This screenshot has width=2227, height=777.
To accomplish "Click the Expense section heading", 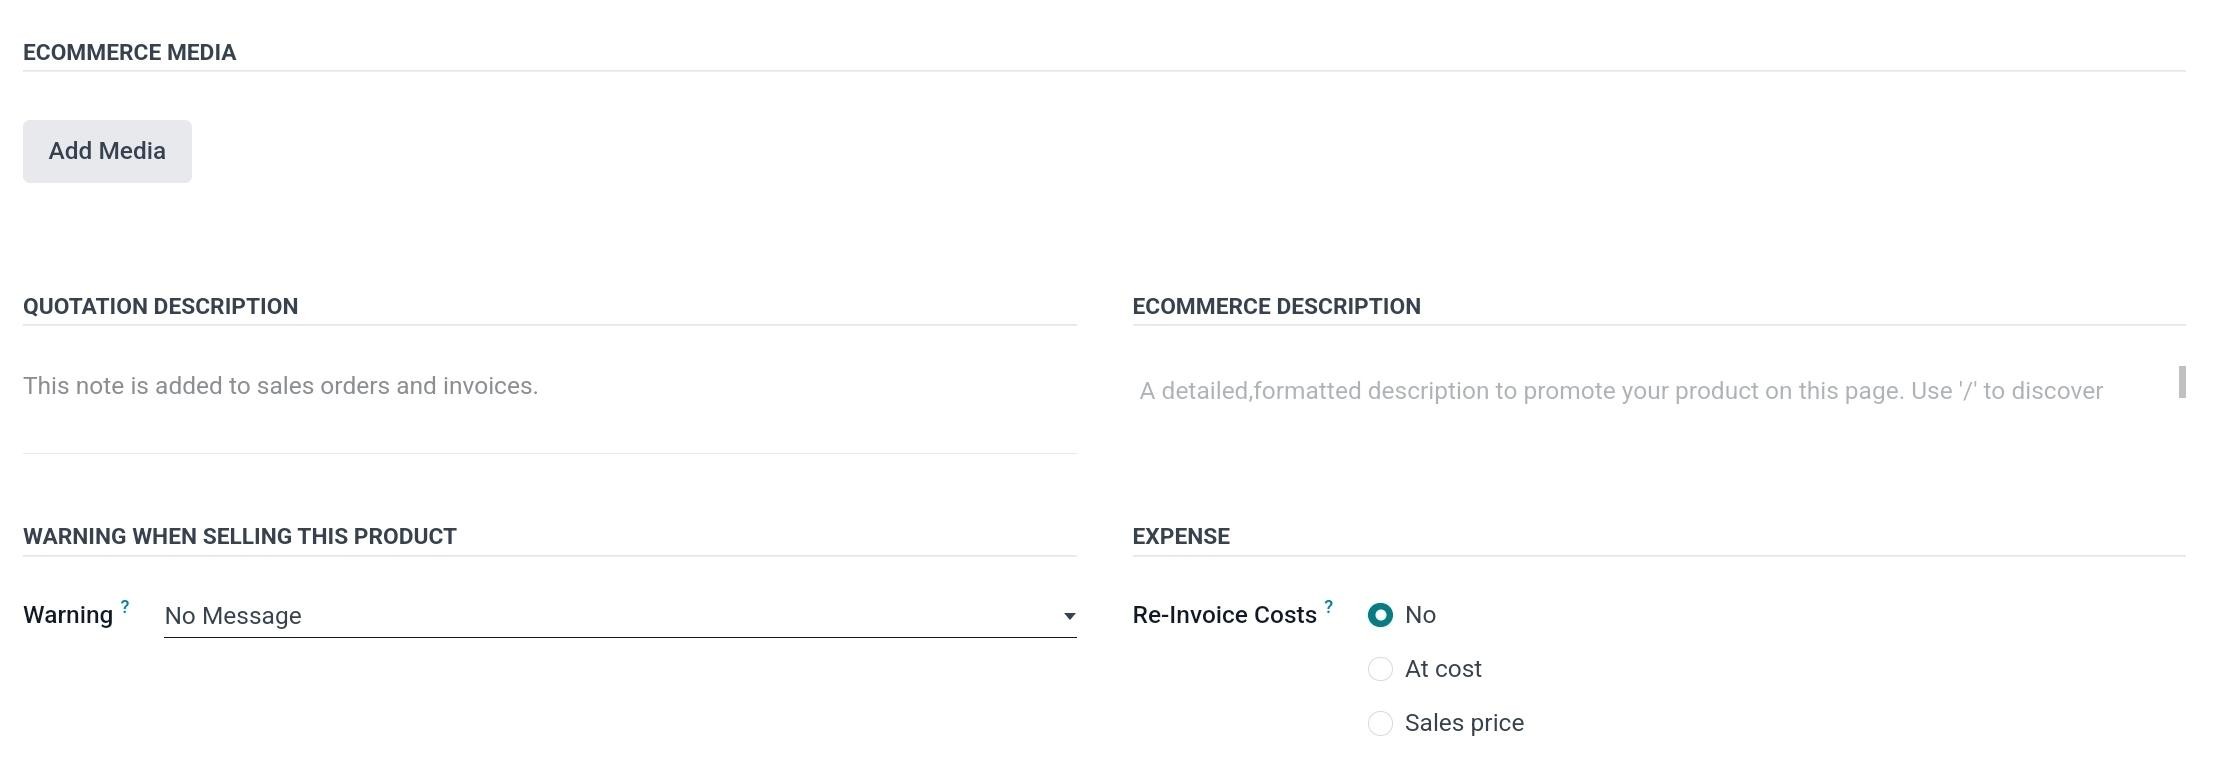I will [x=1181, y=537].
